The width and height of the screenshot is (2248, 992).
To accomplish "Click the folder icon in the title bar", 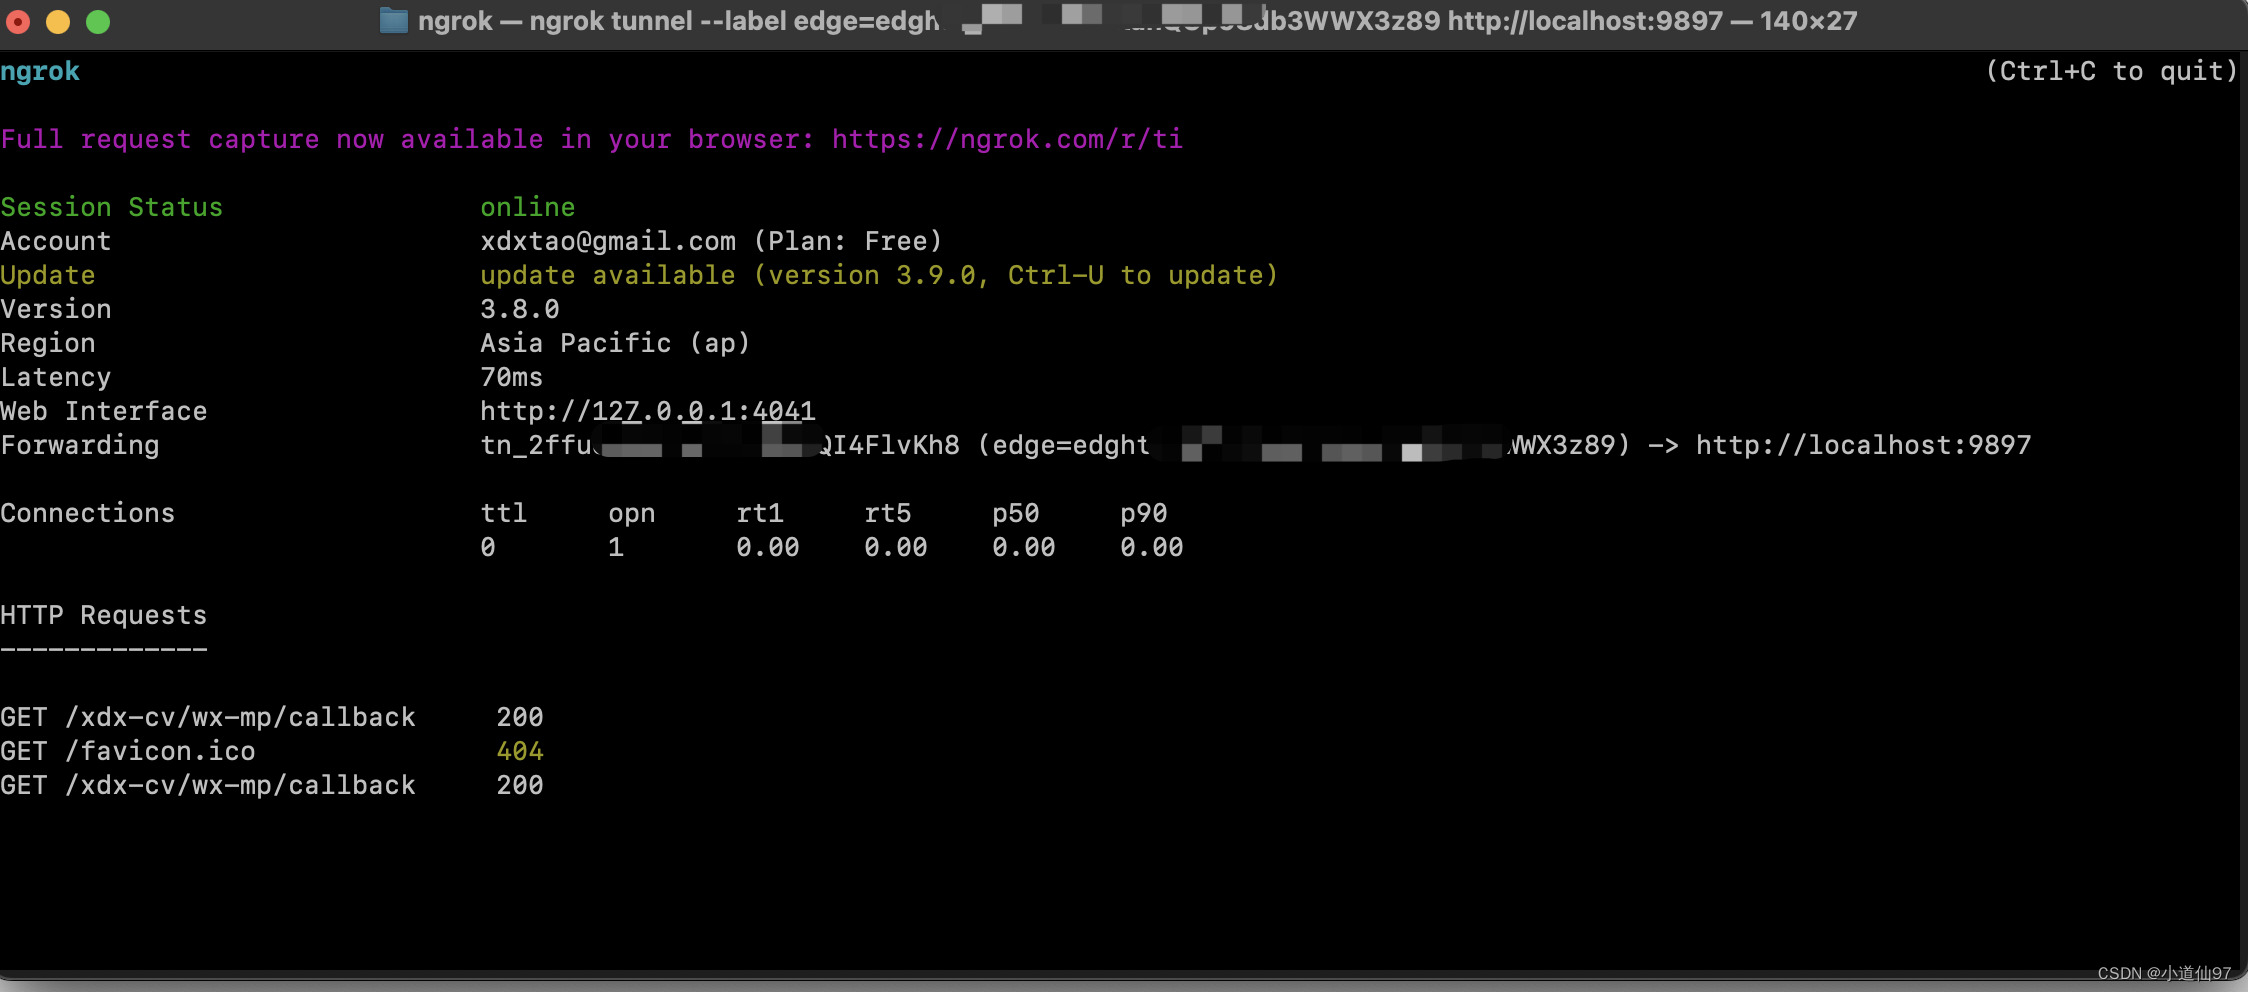I will 394,21.
